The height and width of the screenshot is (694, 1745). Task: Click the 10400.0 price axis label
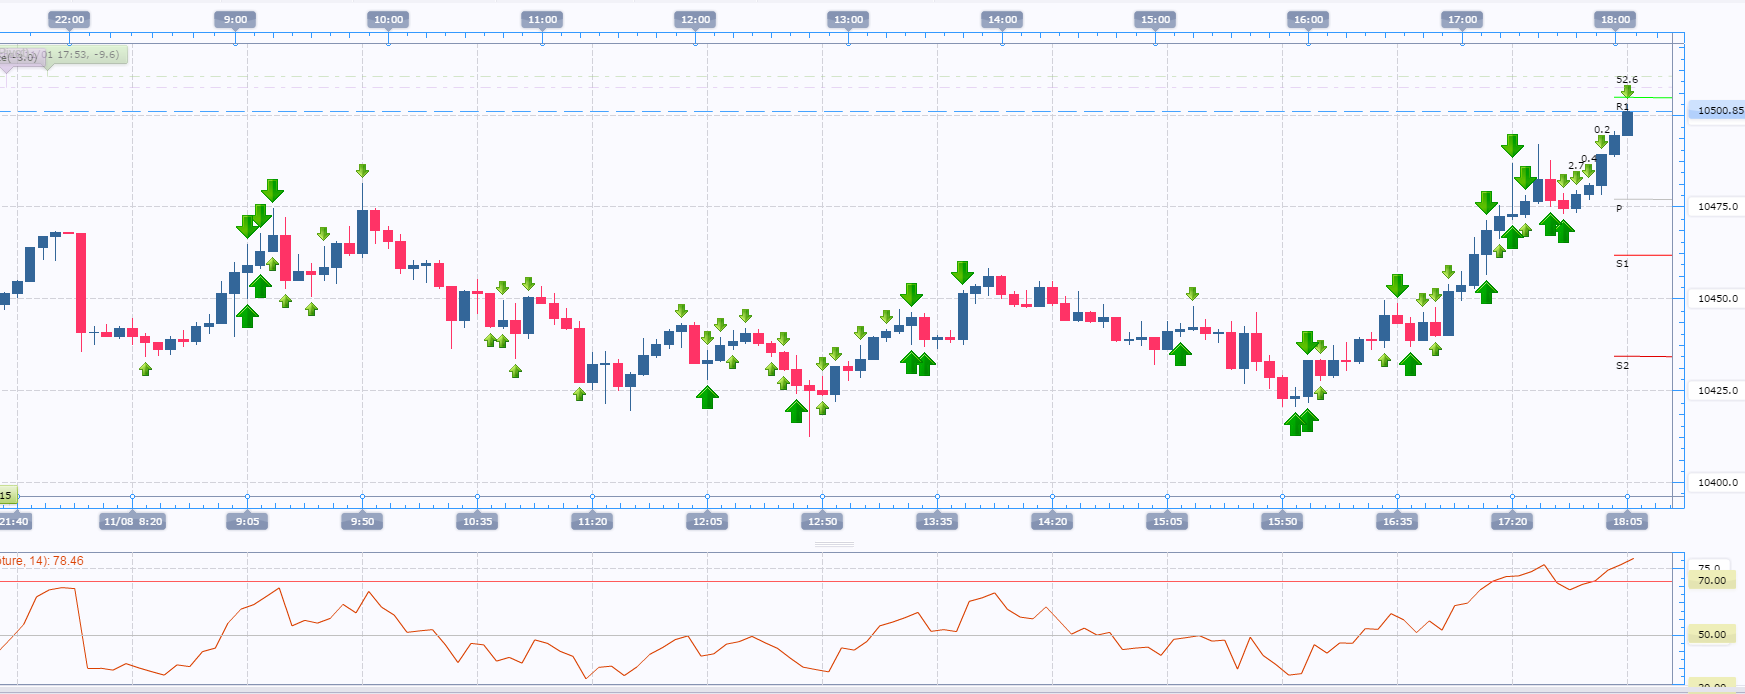(1718, 482)
